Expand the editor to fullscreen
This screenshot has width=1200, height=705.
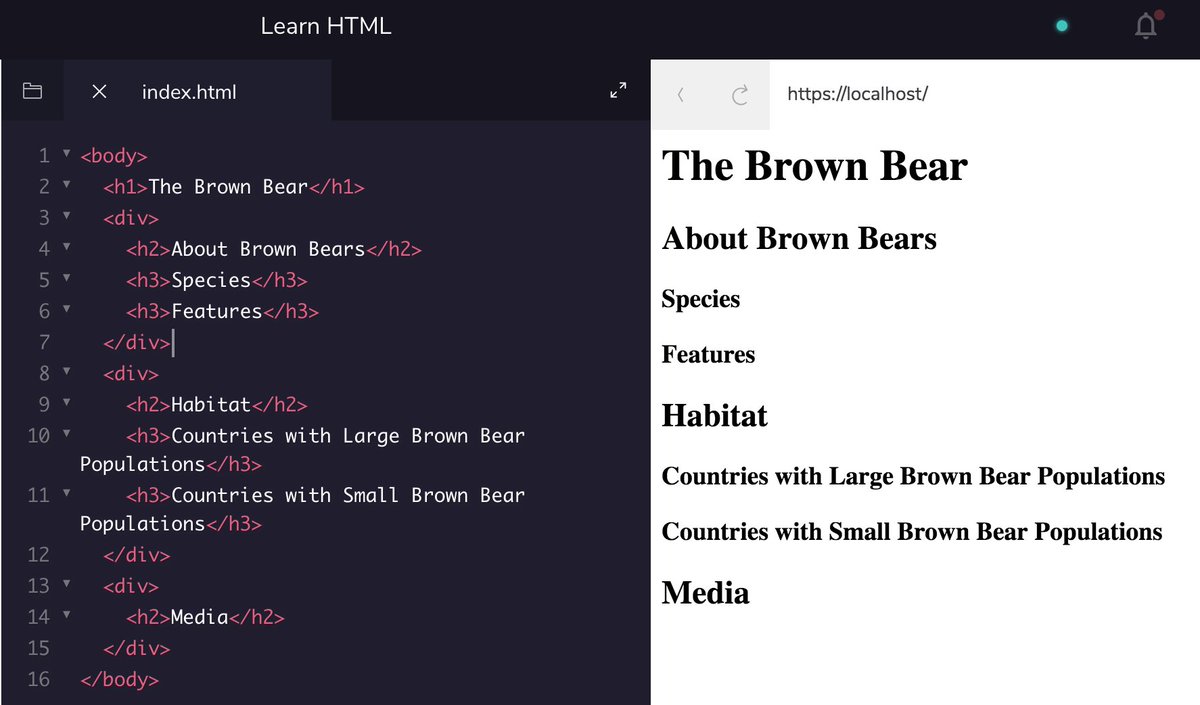(617, 89)
